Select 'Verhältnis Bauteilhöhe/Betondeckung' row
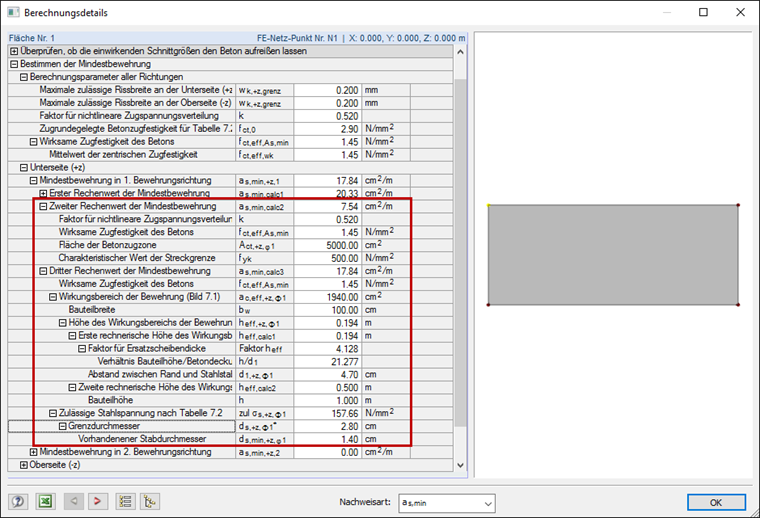Image resolution: width=760 pixels, height=518 pixels. pyautogui.click(x=230, y=361)
